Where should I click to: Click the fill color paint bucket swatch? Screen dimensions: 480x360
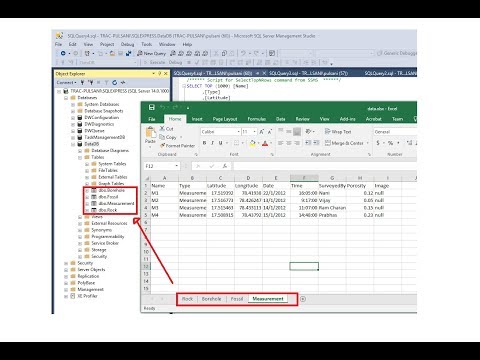tap(252, 143)
